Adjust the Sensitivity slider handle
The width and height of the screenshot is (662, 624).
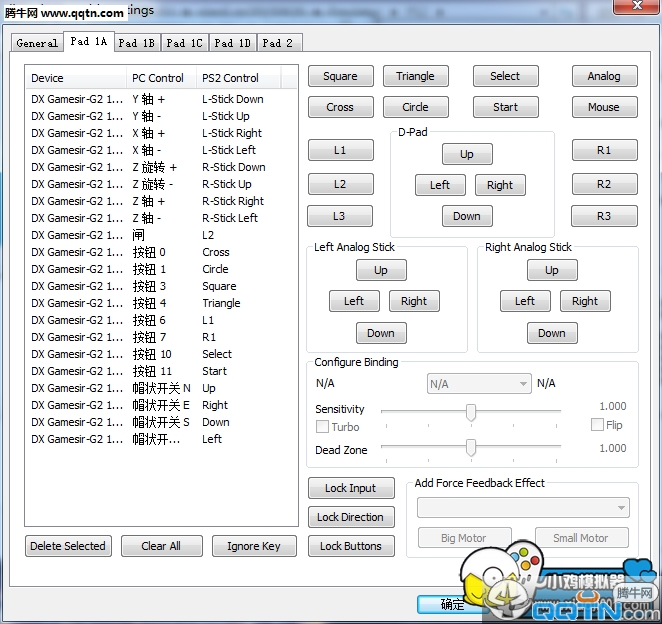(x=471, y=412)
